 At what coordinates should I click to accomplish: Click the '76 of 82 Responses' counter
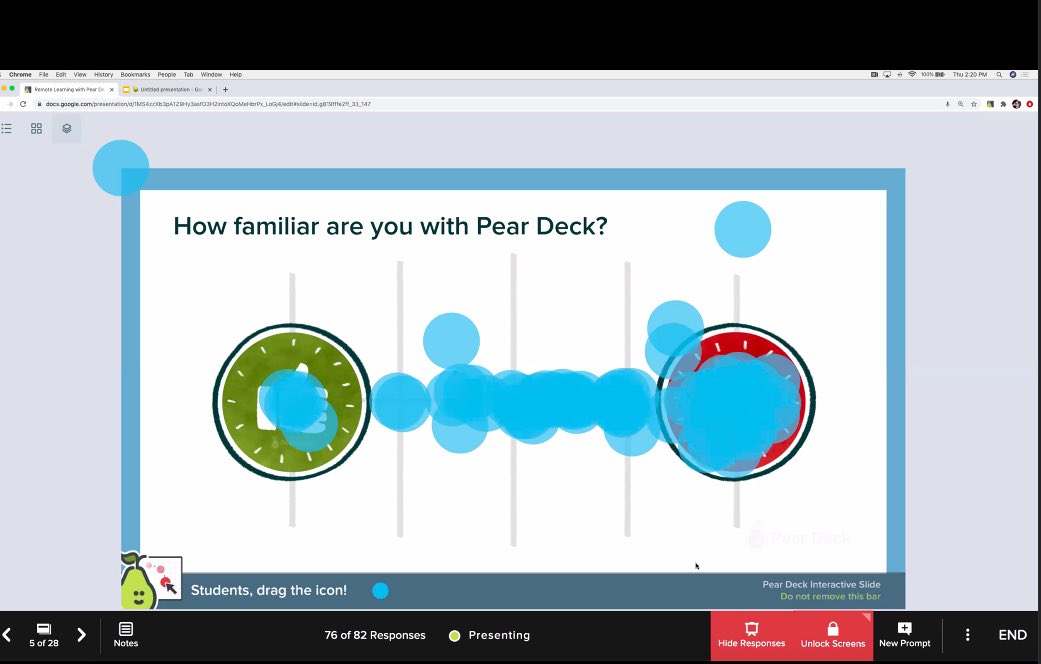tap(375, 635)
